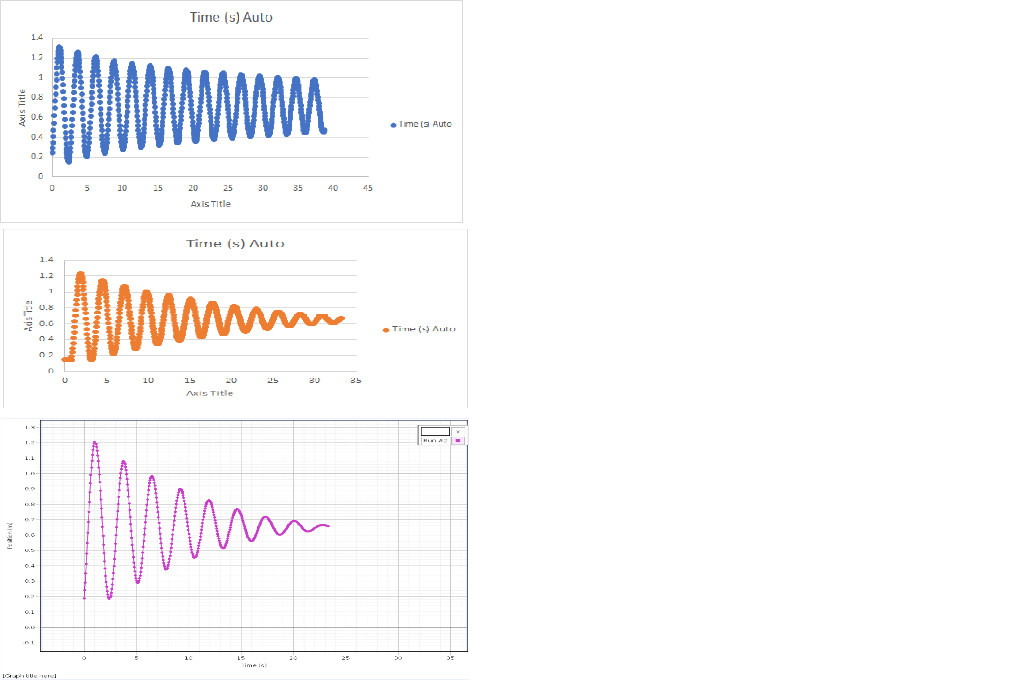Click the 35 tick label on orange chart x-axis

[356, 380]
